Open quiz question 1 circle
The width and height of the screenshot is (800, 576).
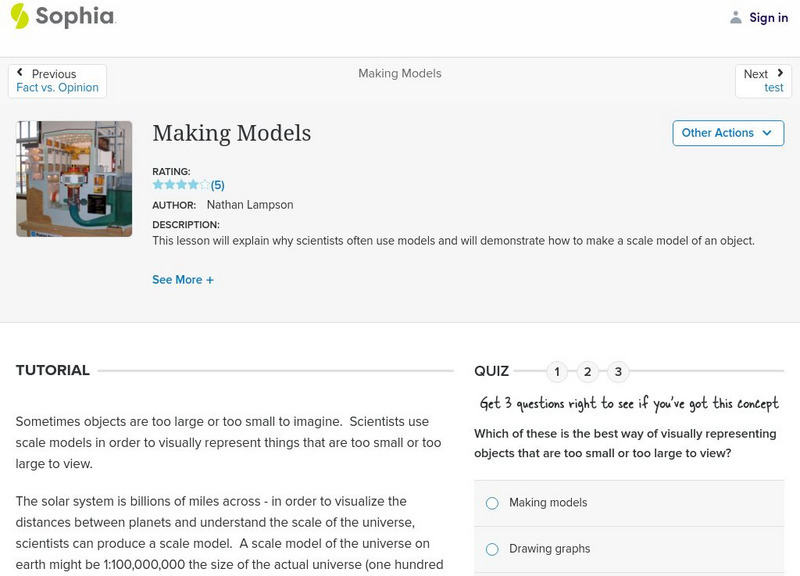[557, 372]
